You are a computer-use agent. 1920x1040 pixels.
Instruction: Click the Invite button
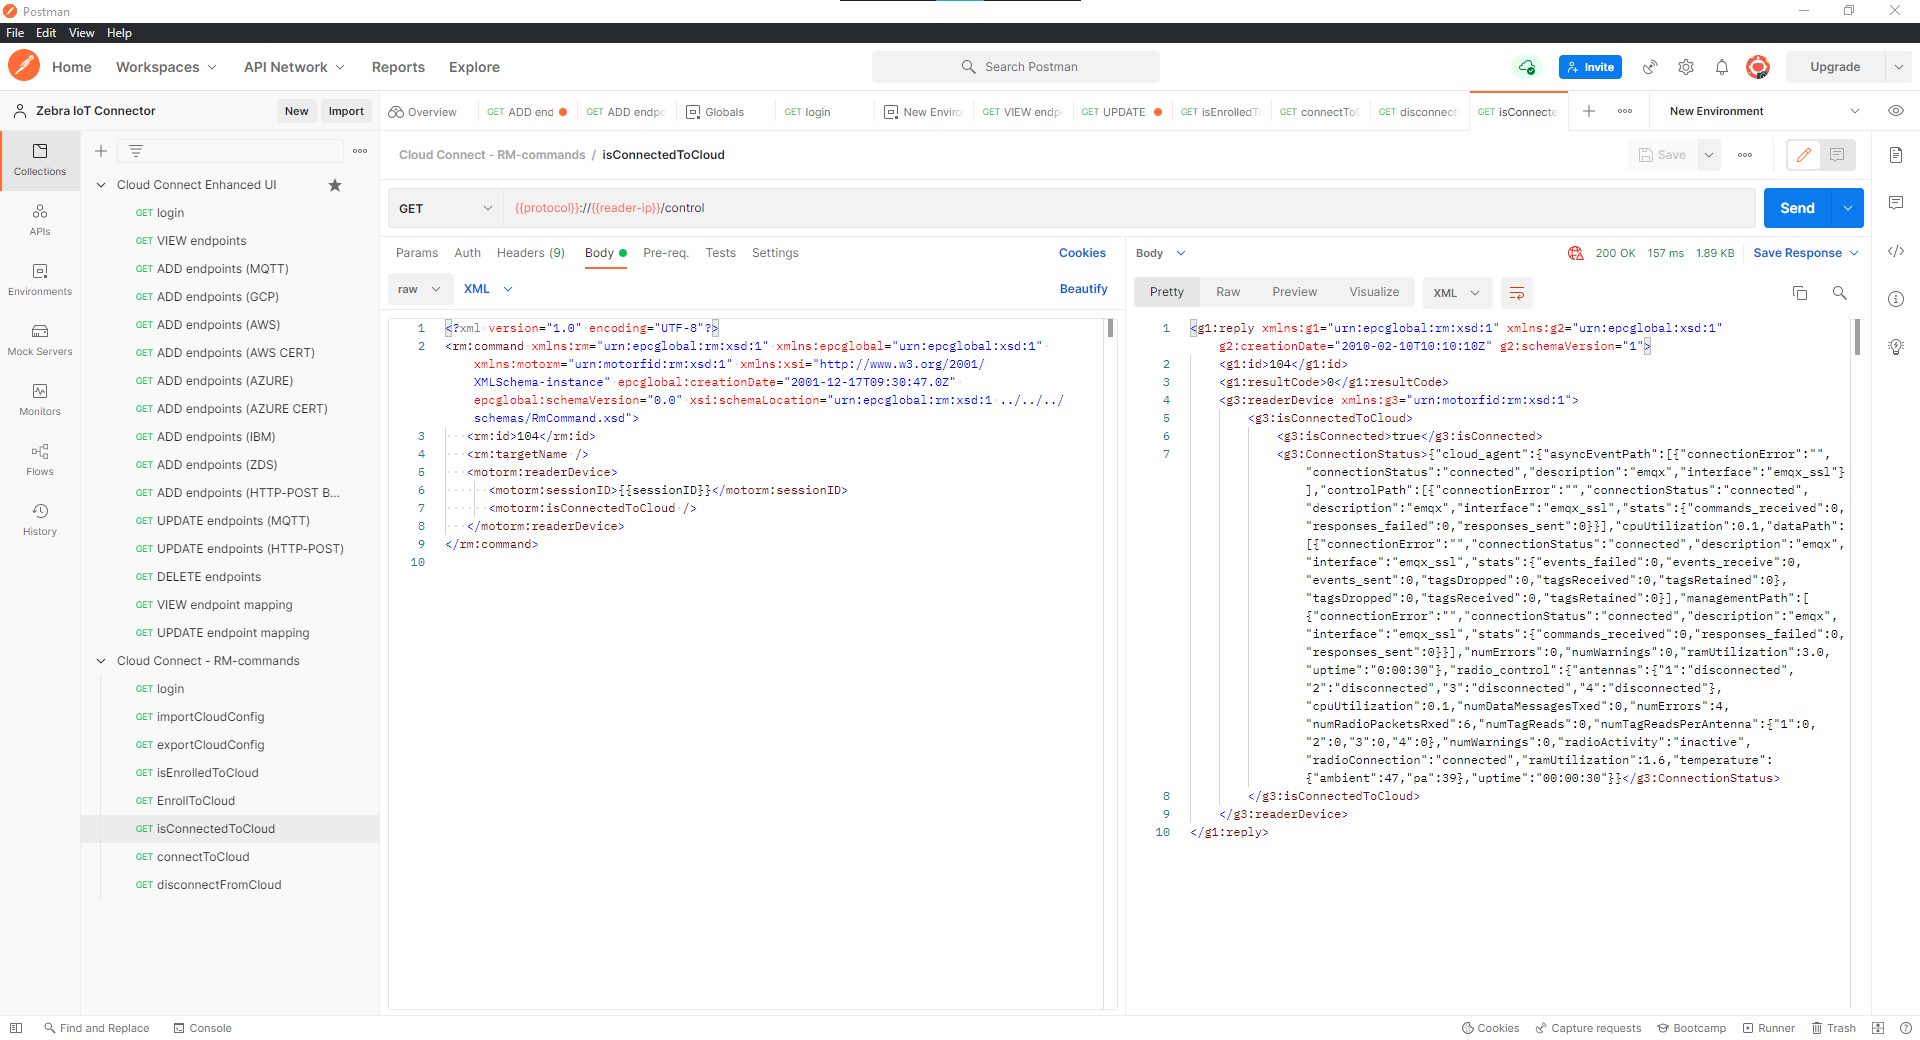pos(1590,67)
